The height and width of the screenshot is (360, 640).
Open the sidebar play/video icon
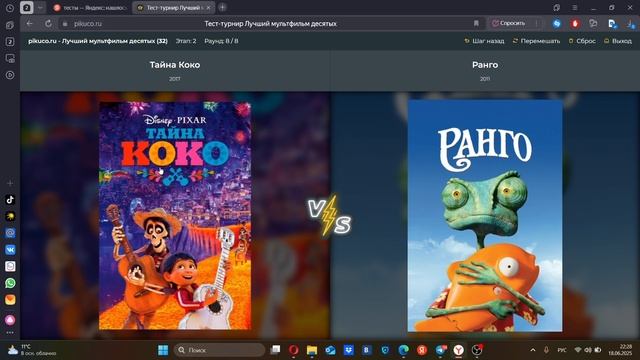10,75
